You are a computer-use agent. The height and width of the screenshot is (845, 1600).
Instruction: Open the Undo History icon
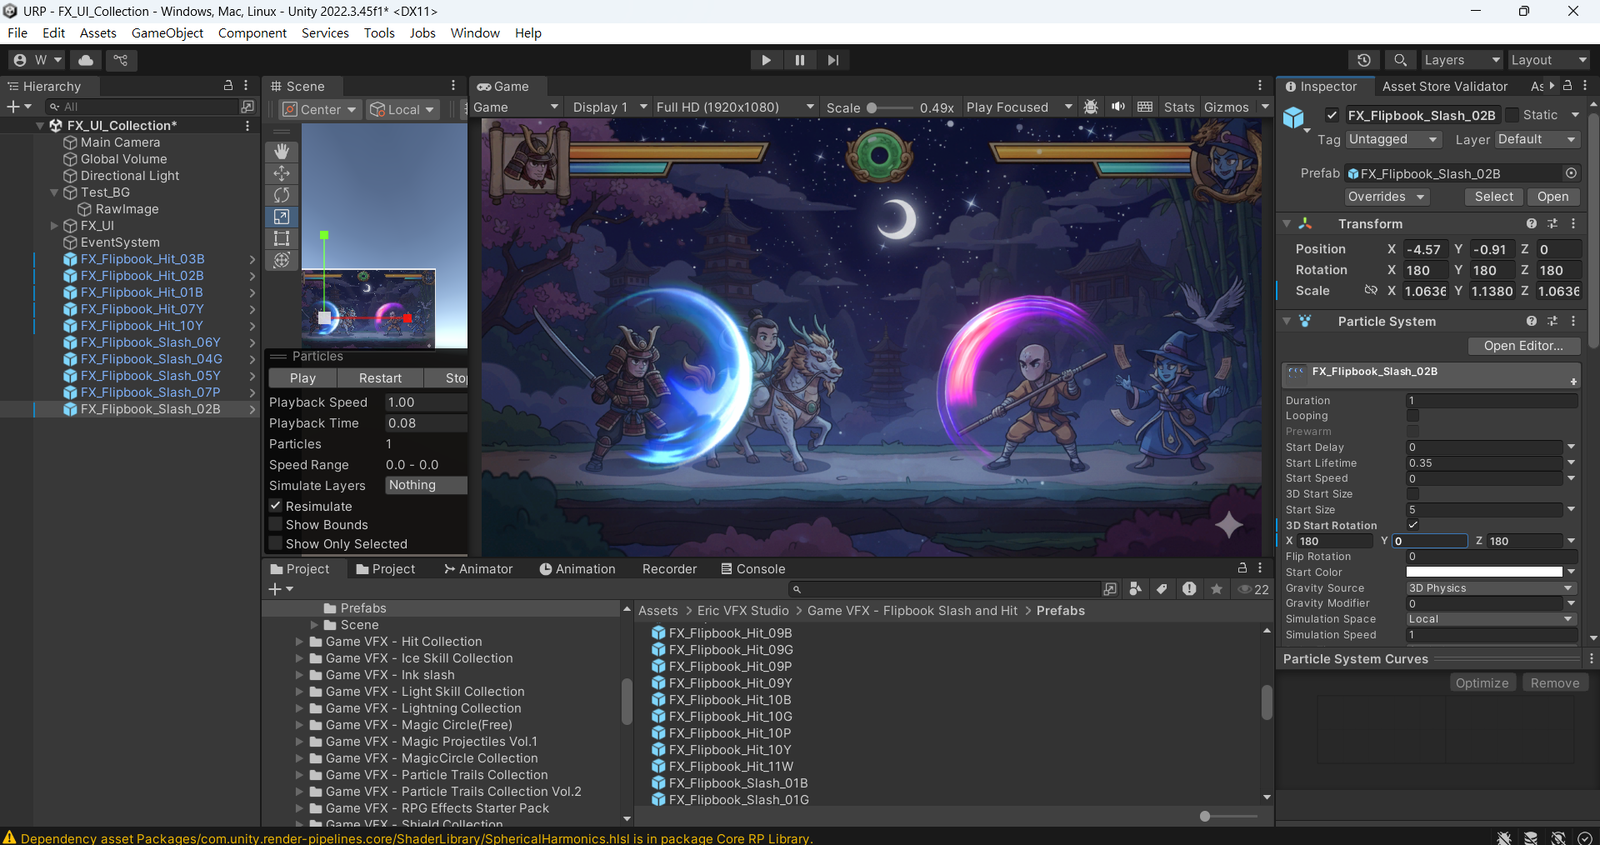click(x=1363, y=60)
